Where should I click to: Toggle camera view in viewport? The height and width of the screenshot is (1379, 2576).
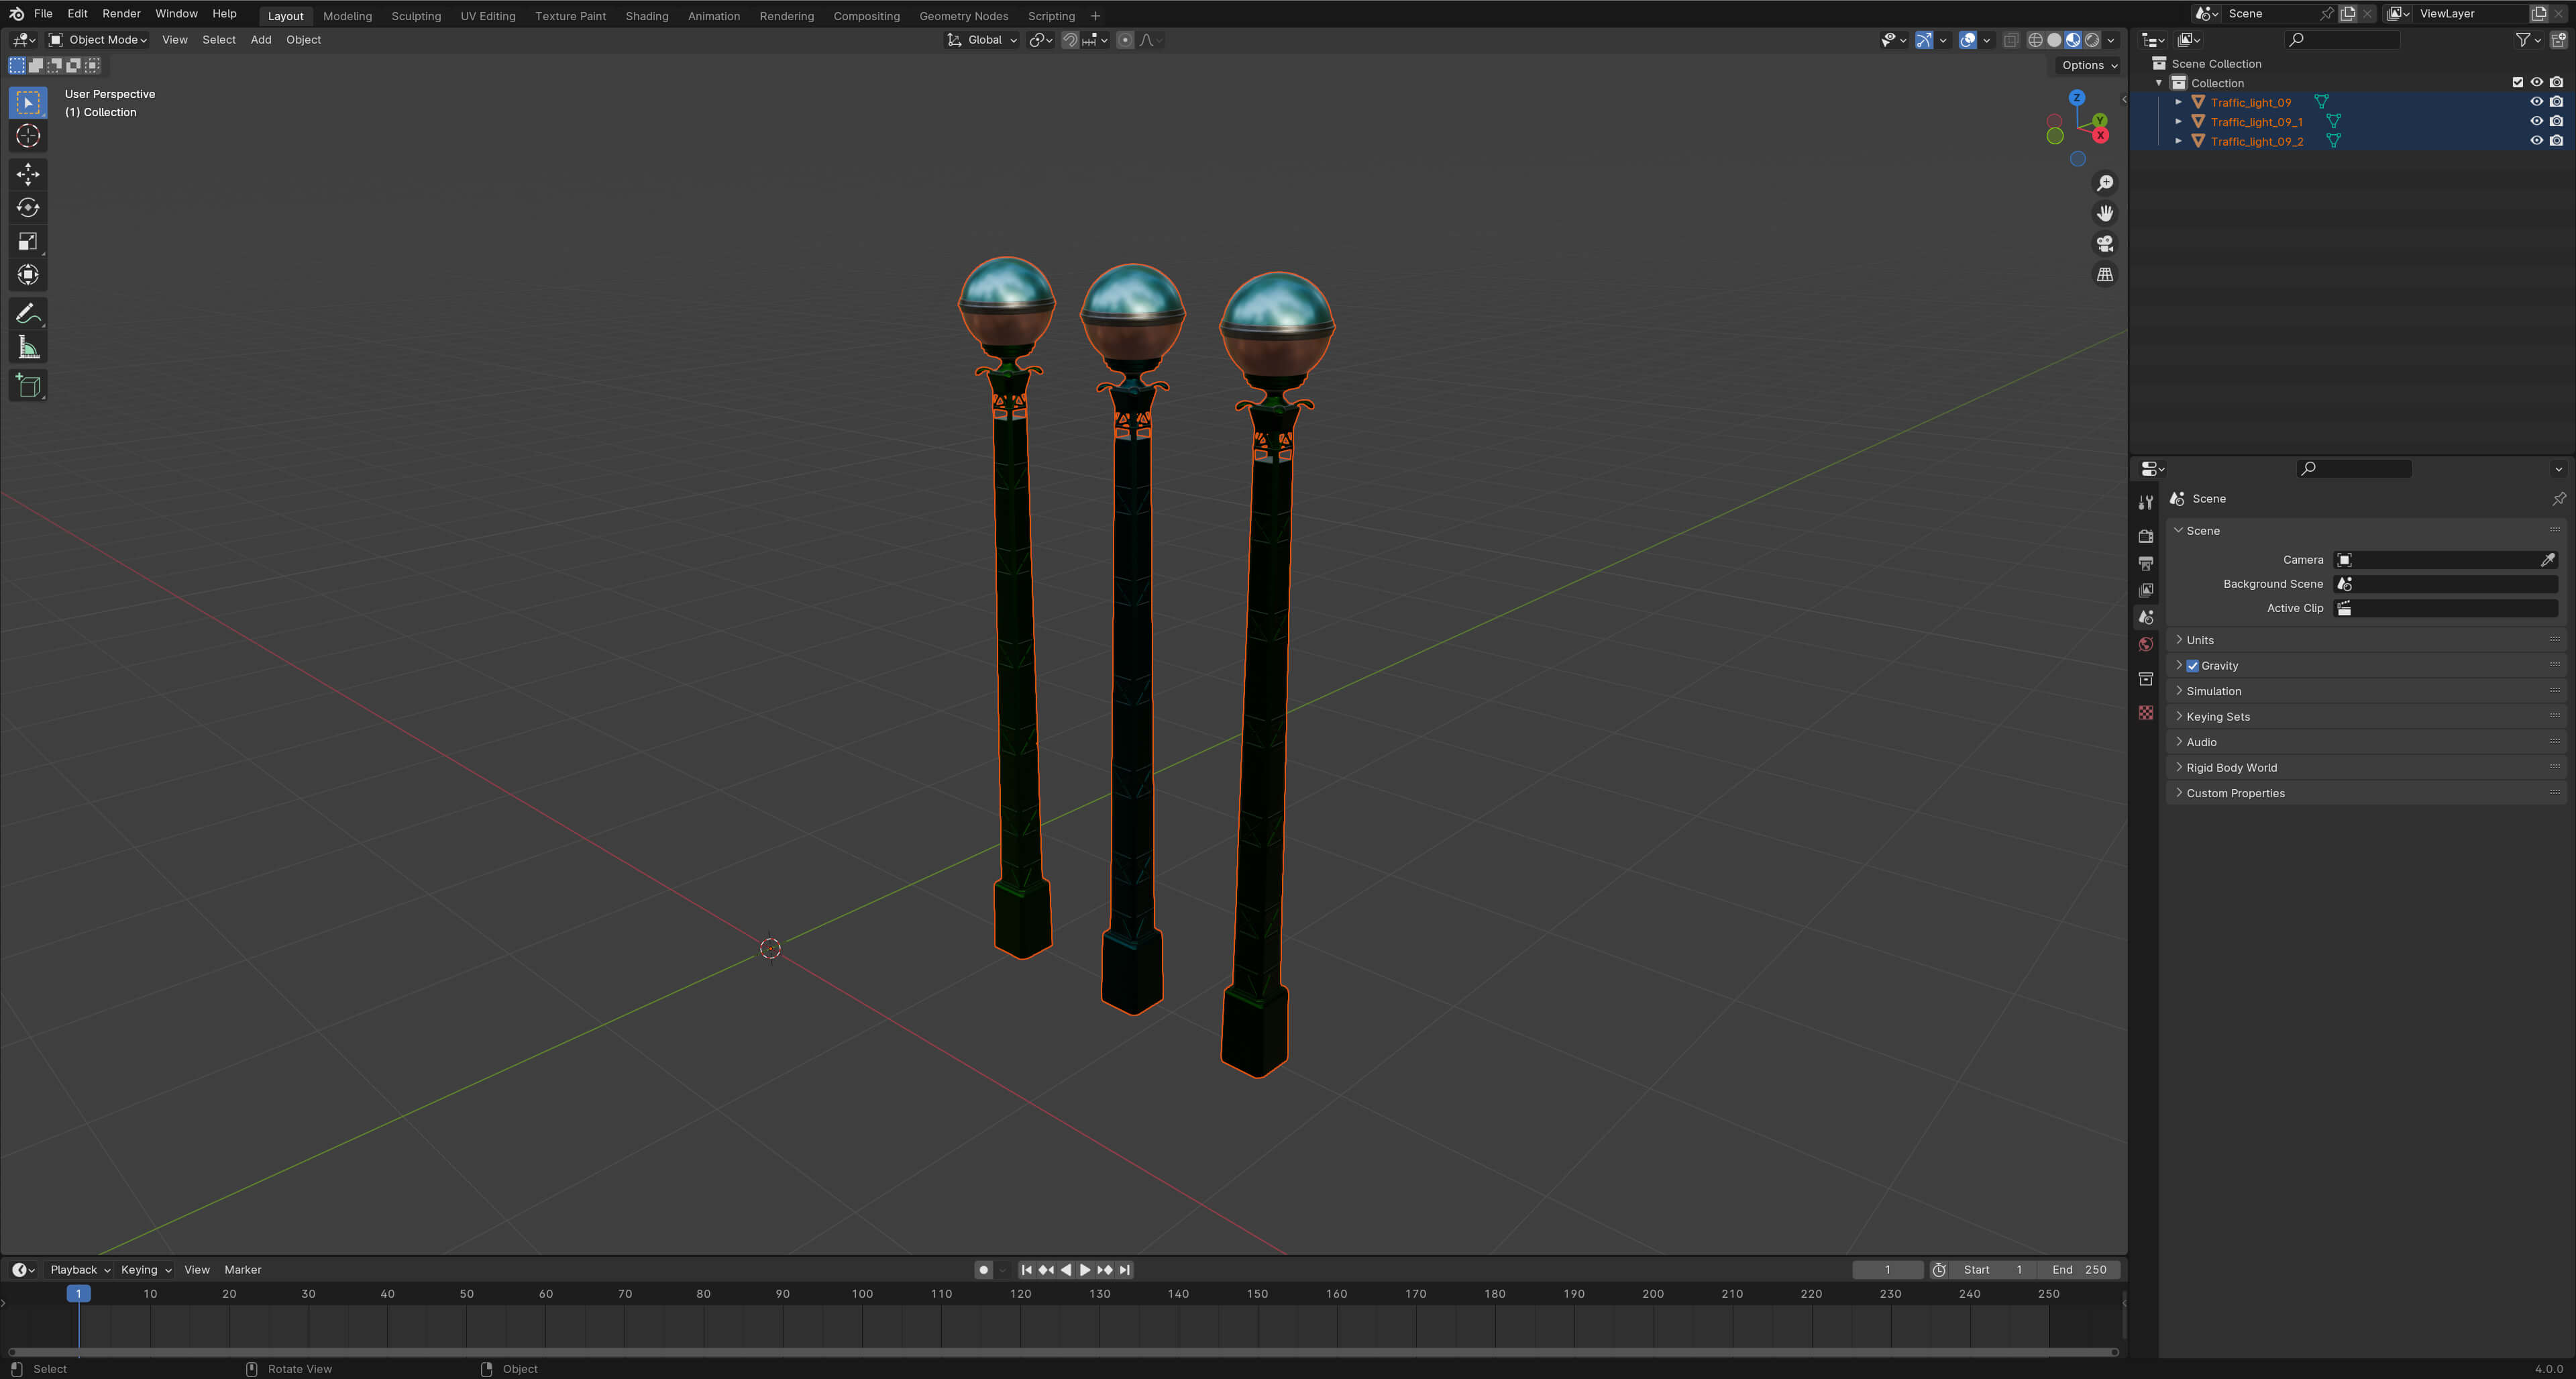click(2105, 244)
